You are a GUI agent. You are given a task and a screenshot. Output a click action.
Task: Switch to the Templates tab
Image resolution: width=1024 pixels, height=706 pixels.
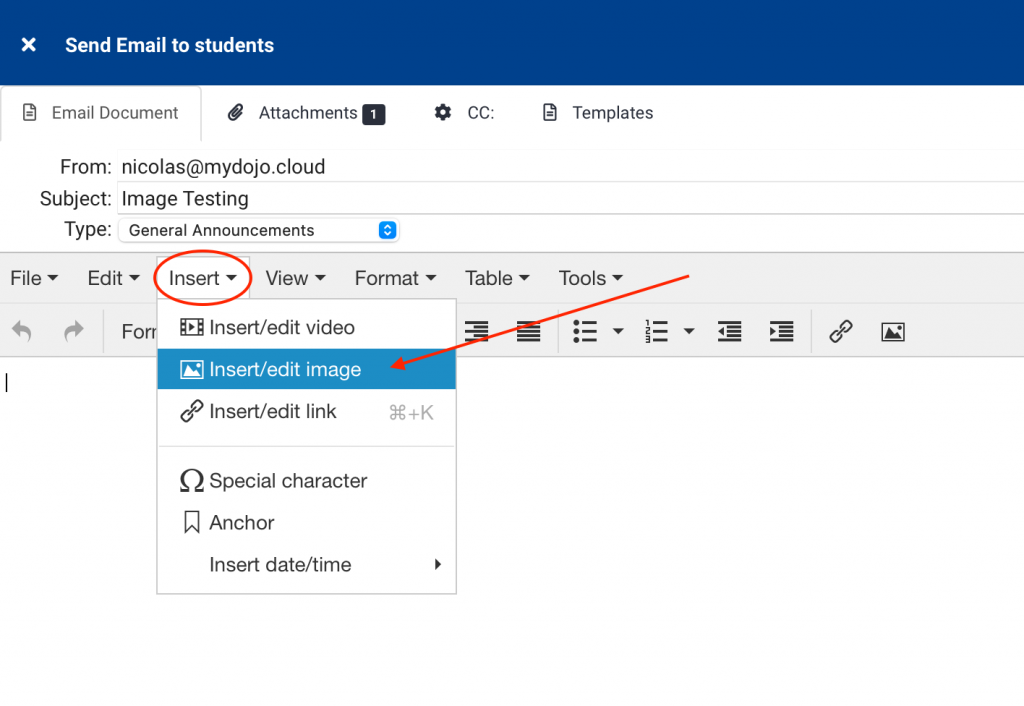pos(597,113)
